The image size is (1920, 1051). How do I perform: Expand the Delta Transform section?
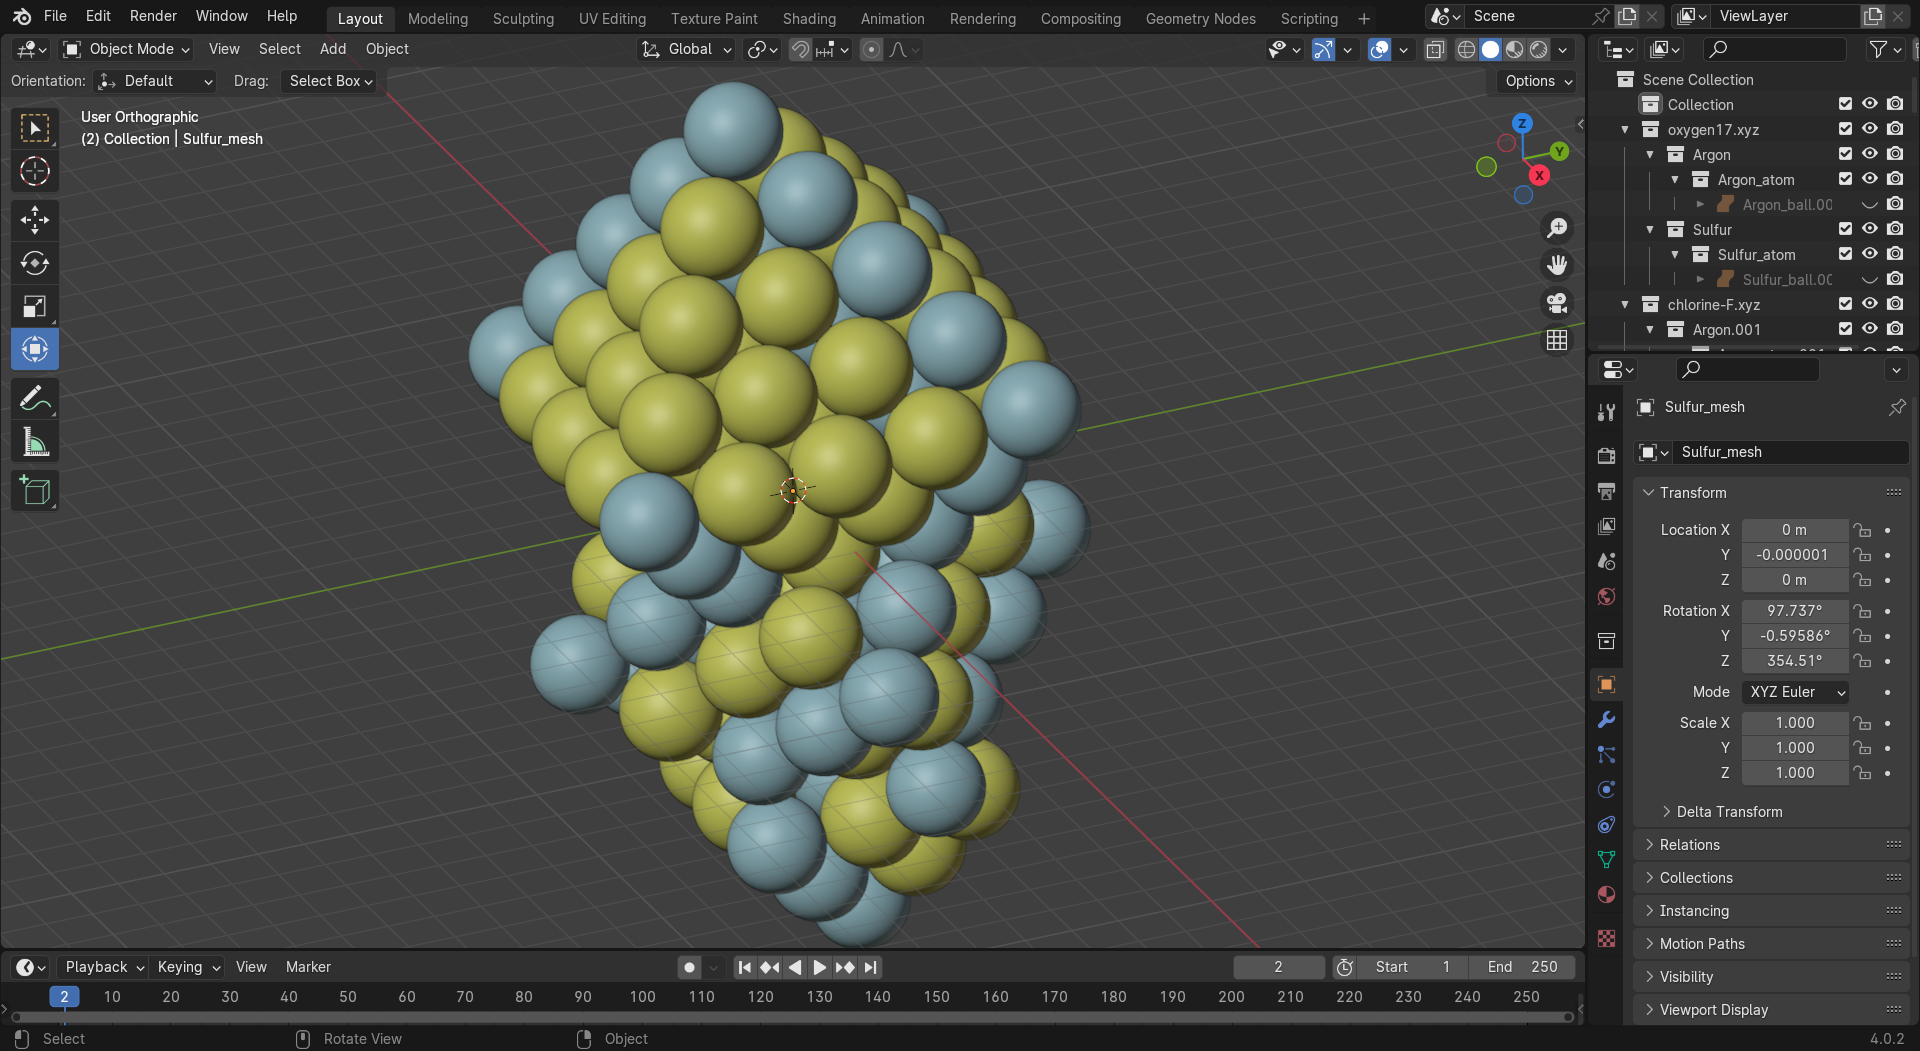click(1728, 812)
